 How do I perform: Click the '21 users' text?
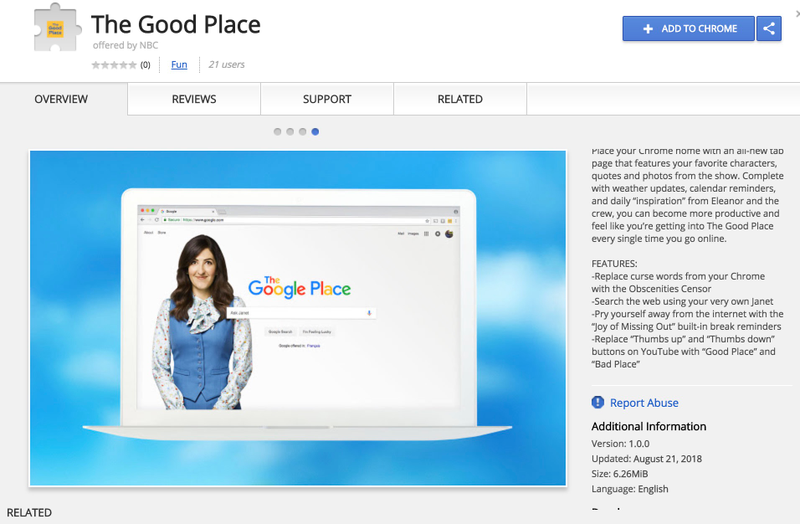[227, 65]
